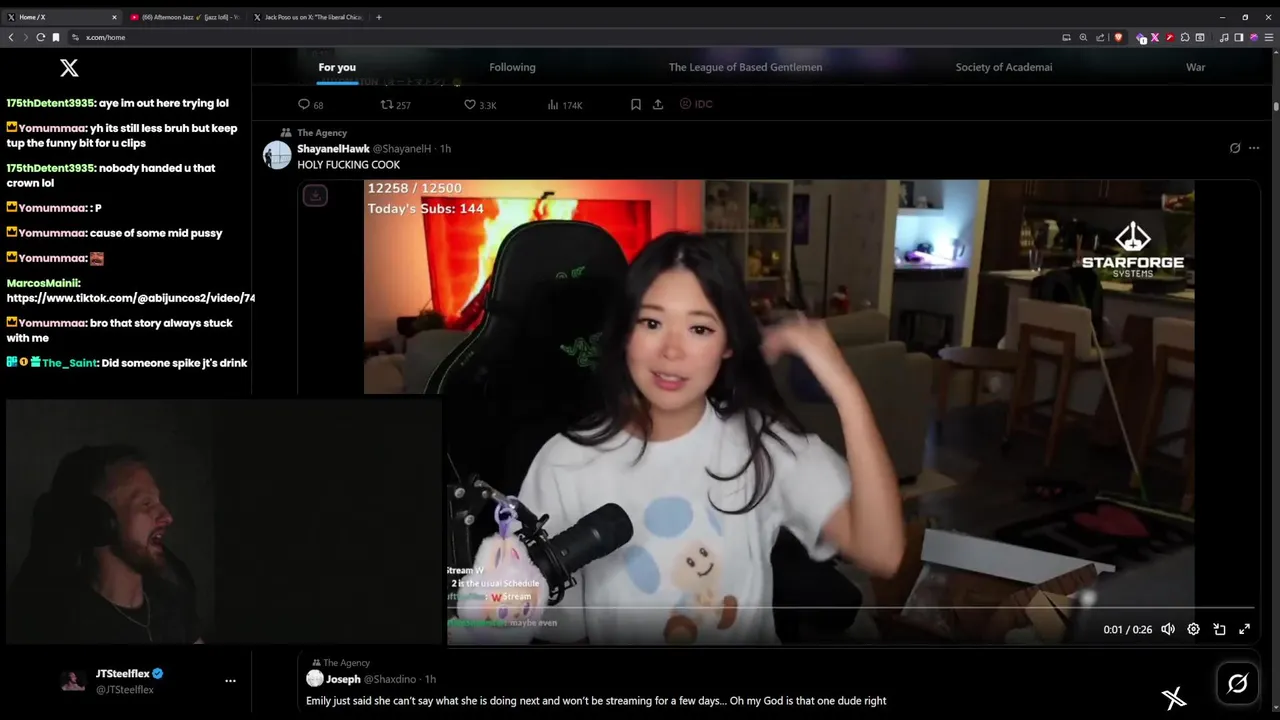Close the Home / X browser tab

click(x=114, y=17)
